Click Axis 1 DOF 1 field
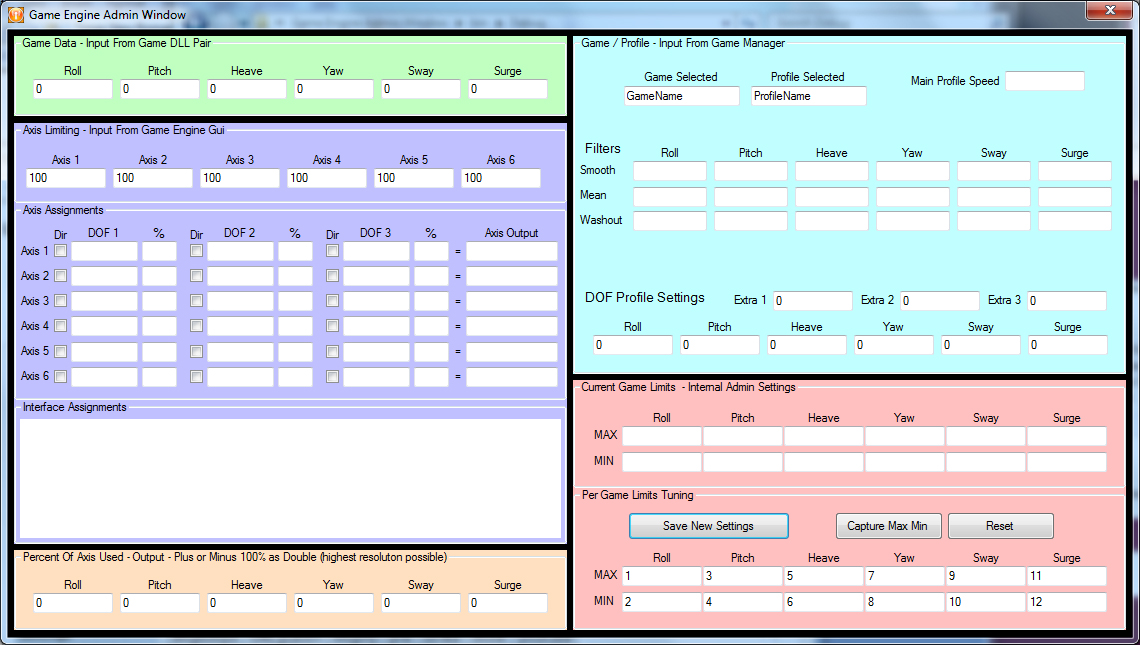The height and width of the screenshot is (645, 1140). [104, 252]
